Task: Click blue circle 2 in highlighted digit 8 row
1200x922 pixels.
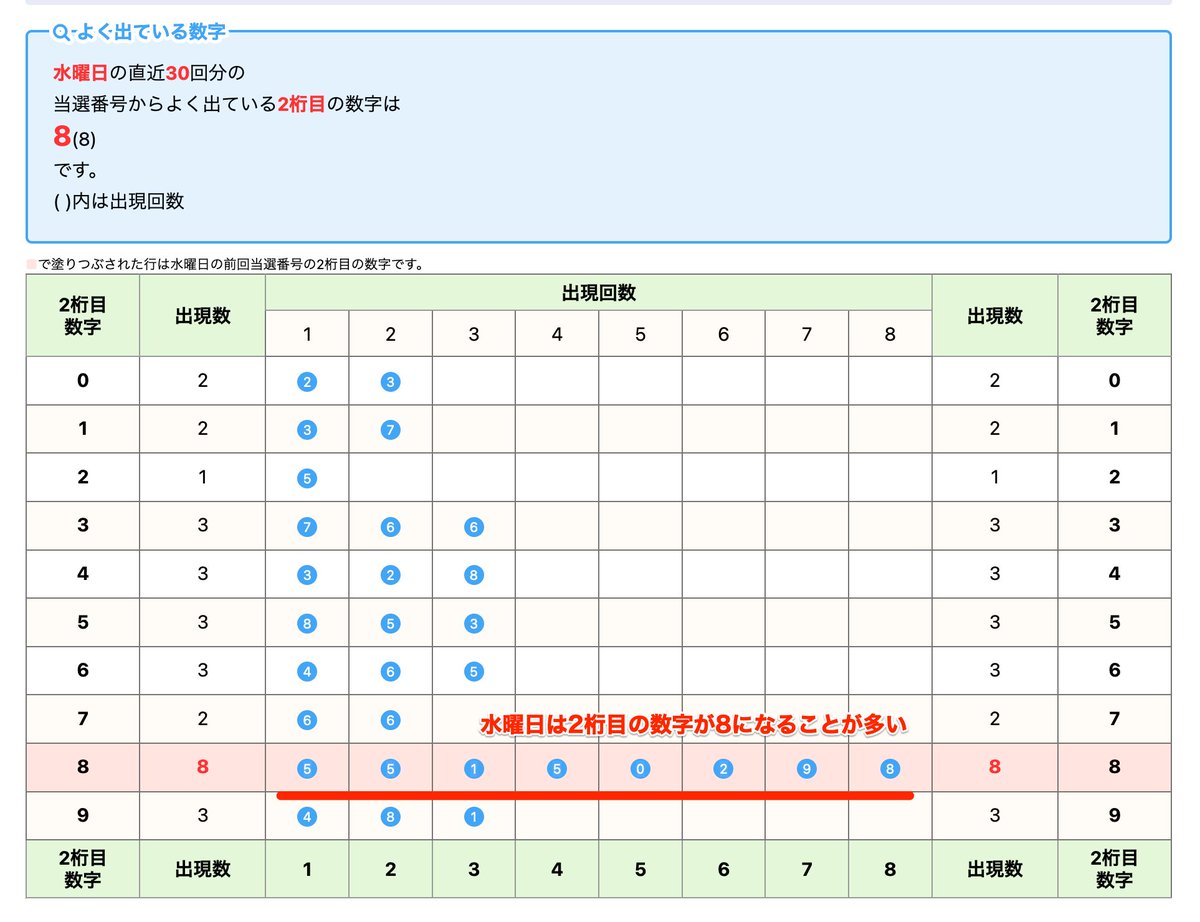Action: 723,769
